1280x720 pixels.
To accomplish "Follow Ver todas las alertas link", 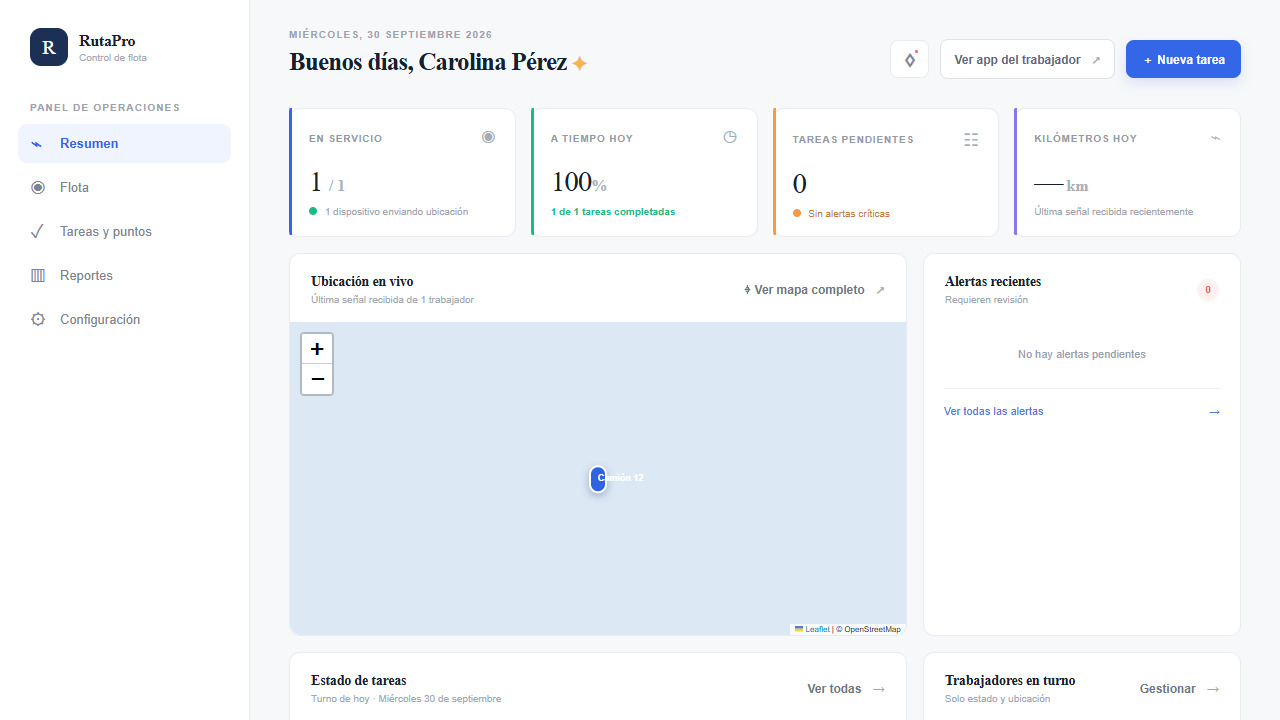I will [x=1082, y=411].
